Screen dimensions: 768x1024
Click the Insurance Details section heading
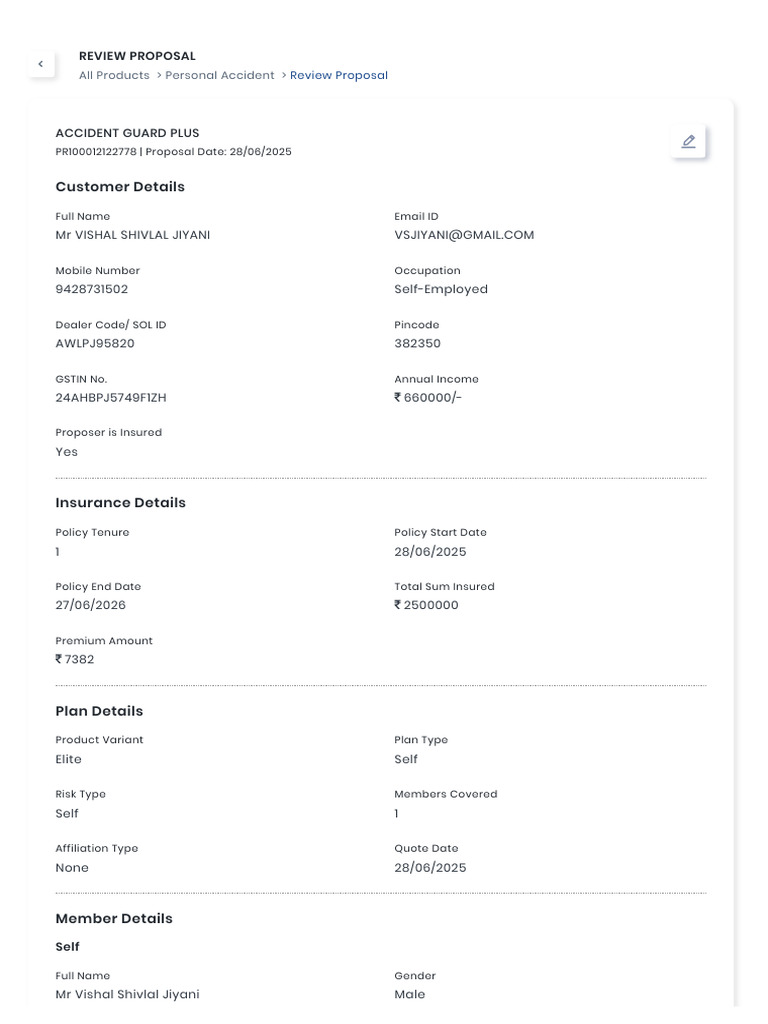(x=120, y=503)
